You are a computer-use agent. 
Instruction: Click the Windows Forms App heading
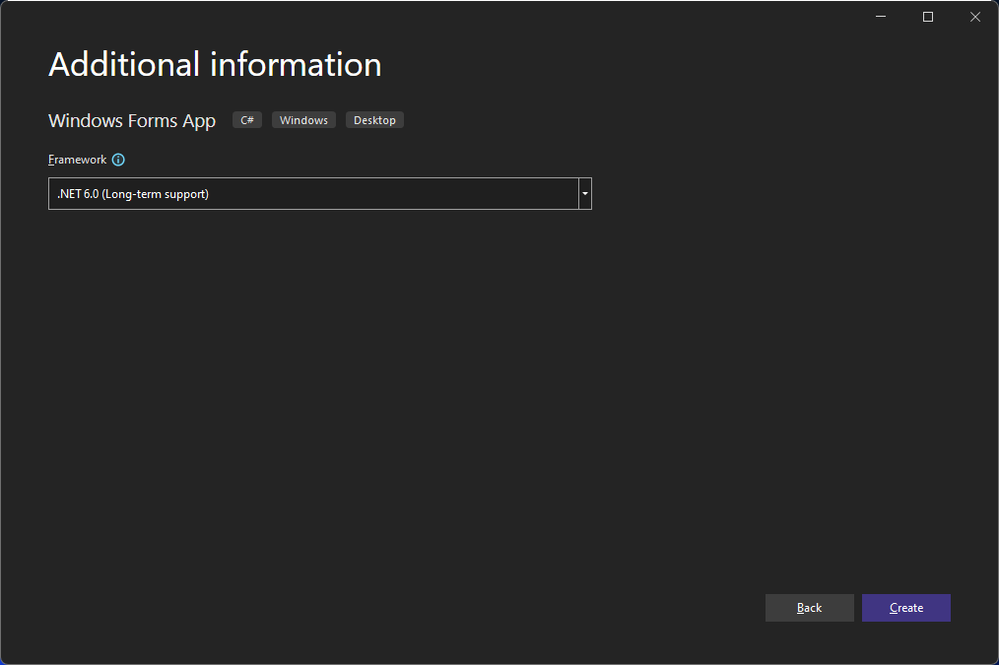pyautogui.click(x=132, y=121)
